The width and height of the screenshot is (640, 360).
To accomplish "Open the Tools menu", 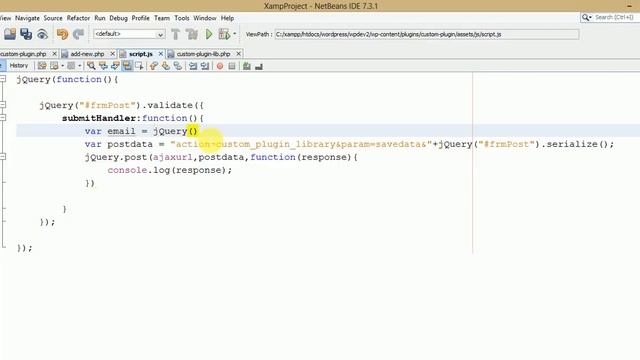I will coord(182,18).
